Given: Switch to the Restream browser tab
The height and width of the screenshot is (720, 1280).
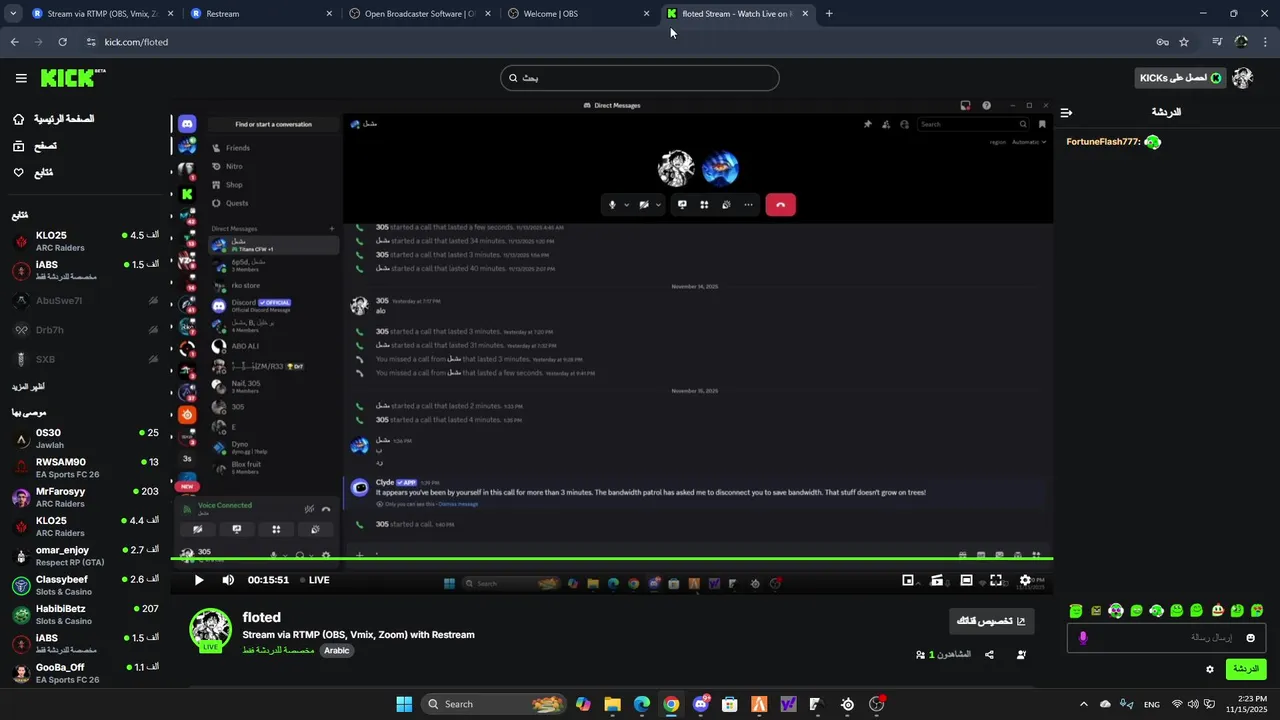Looking at the screenshot, I should [x=262, y=14].
